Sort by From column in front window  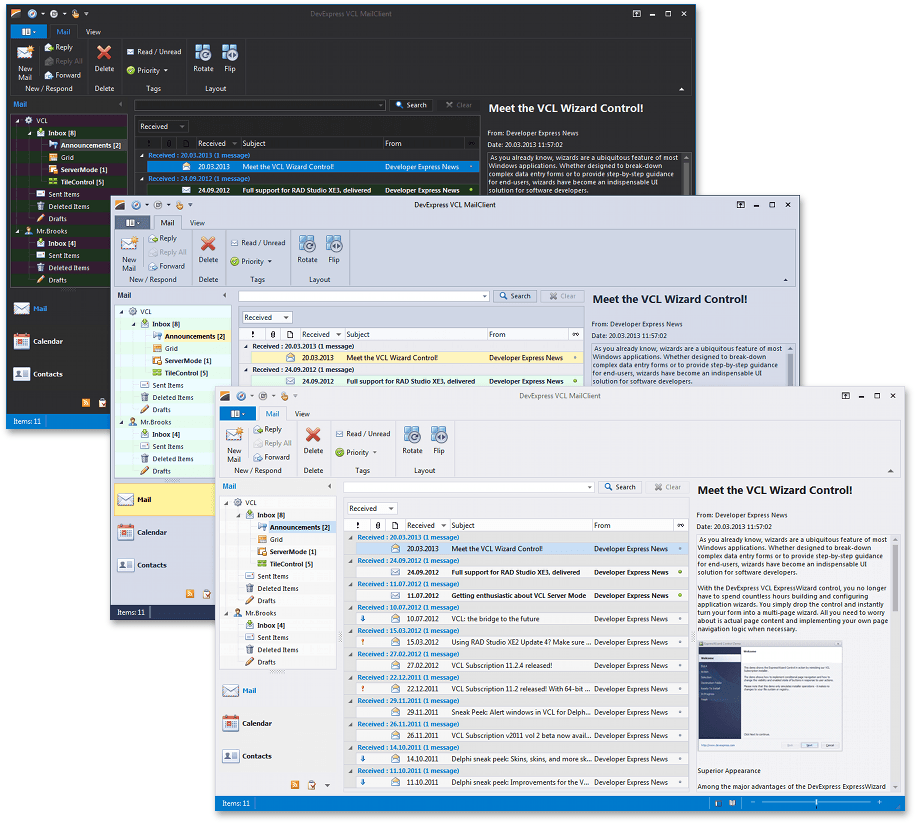click(633, 525)
